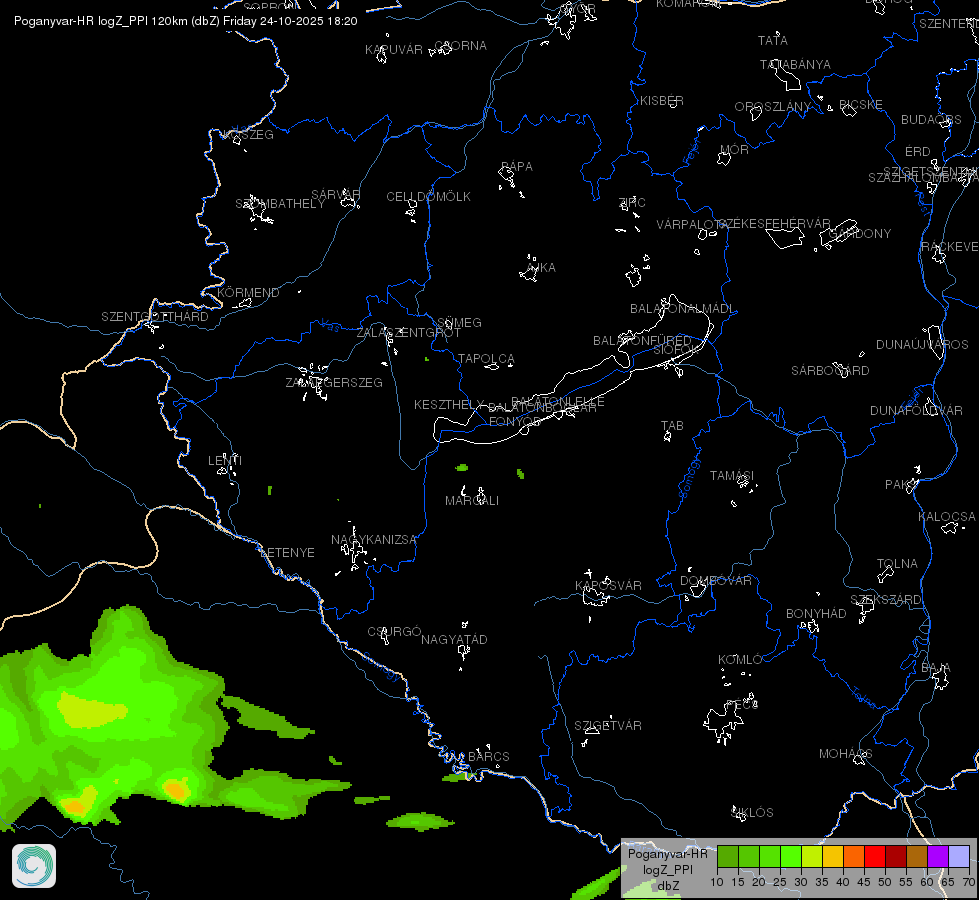979x900 pixels.
Task: Click the SÜMEG city label
Action: (460, 322)
